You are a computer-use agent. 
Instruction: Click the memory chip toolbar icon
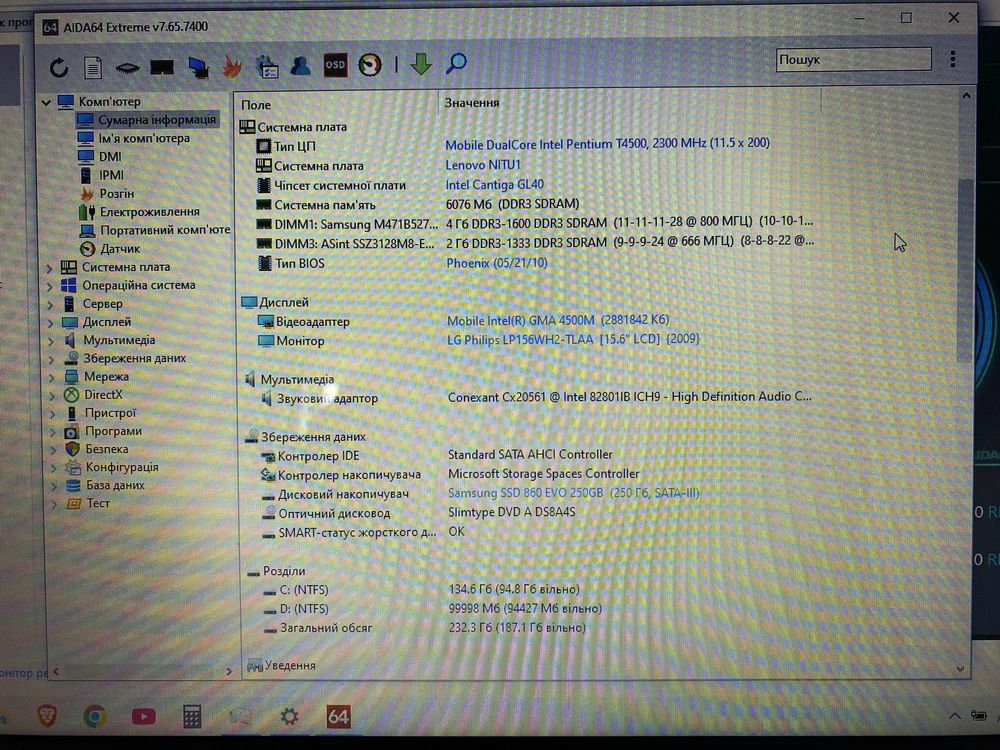pos(128,68)
